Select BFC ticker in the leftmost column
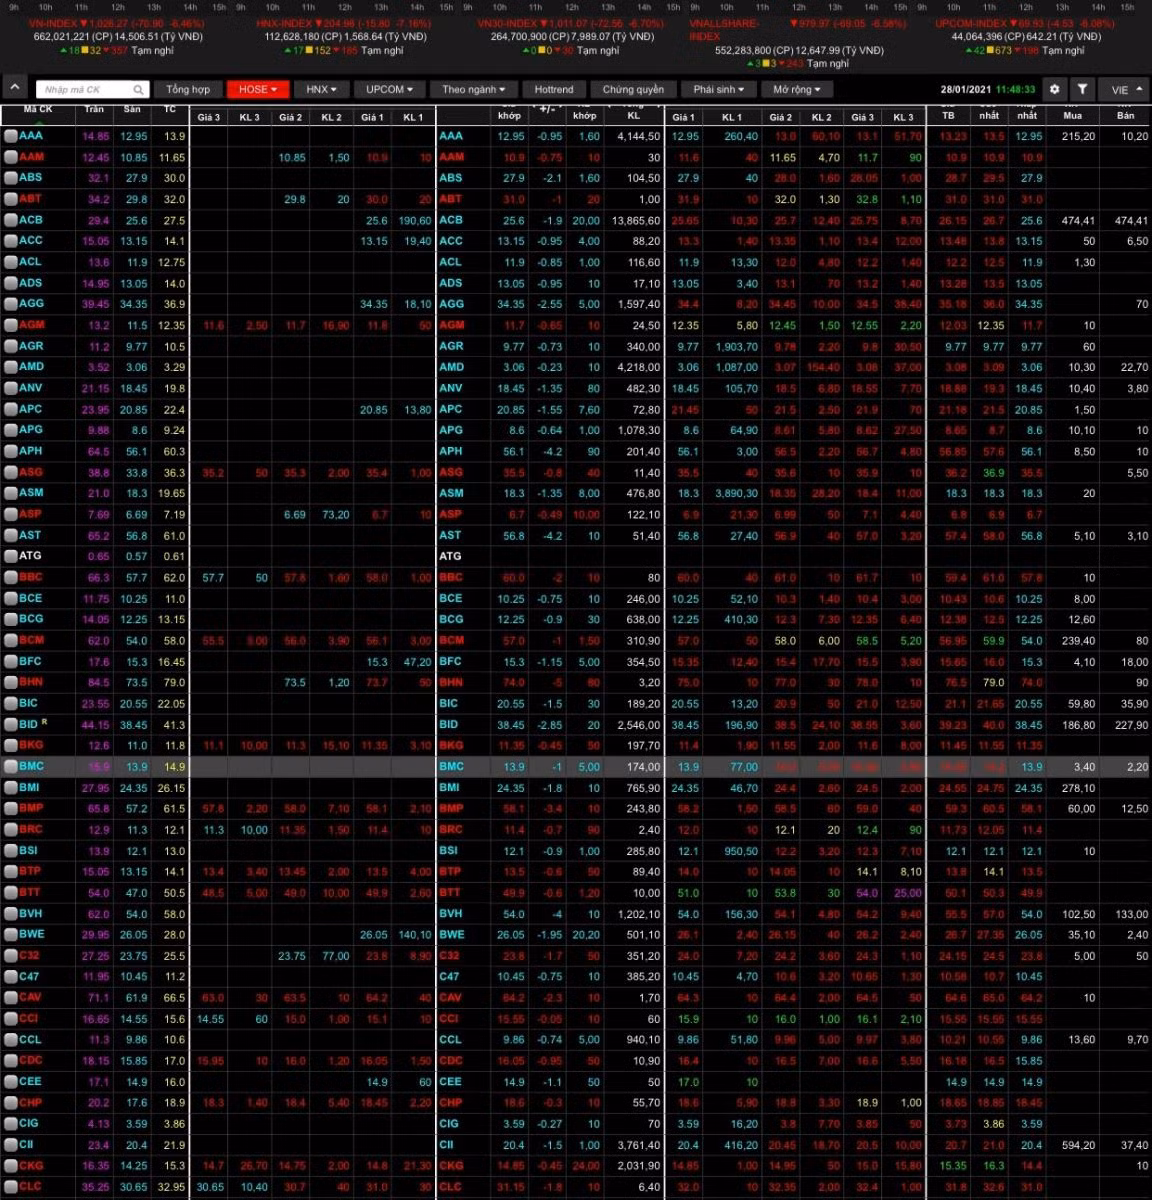Viewport: 1152px width, 1200px height. [30, 661]
